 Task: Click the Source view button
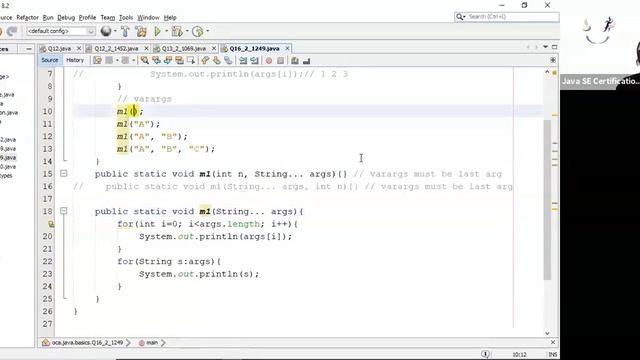(50, 60)
